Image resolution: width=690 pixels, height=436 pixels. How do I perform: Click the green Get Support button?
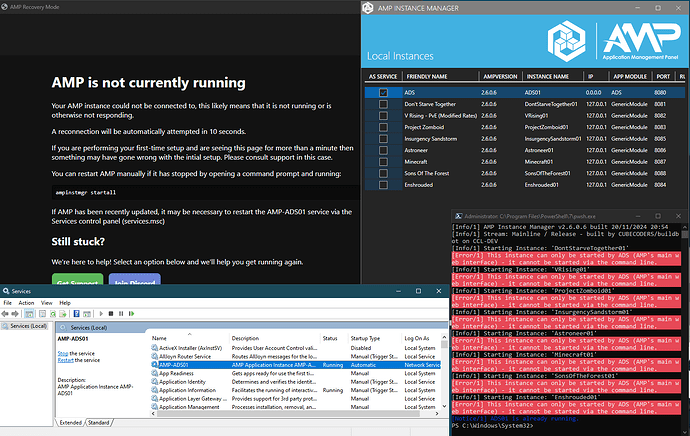(x=77, y=279)
